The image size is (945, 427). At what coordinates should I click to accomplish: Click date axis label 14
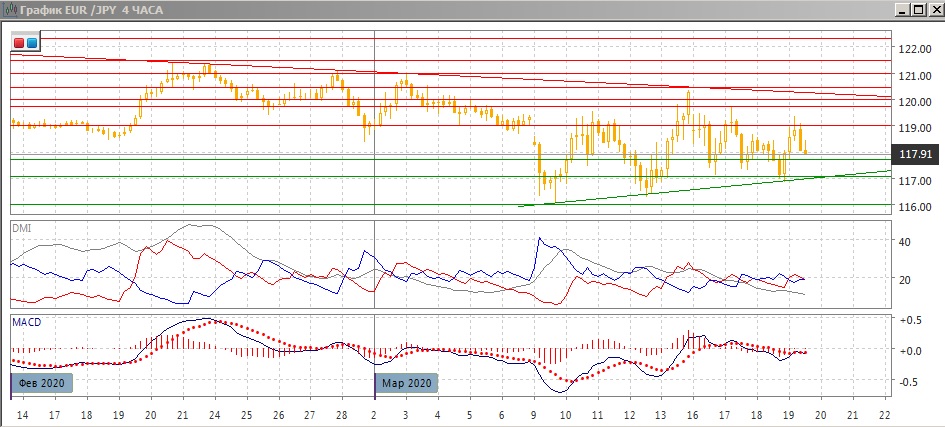click(21, 415)
